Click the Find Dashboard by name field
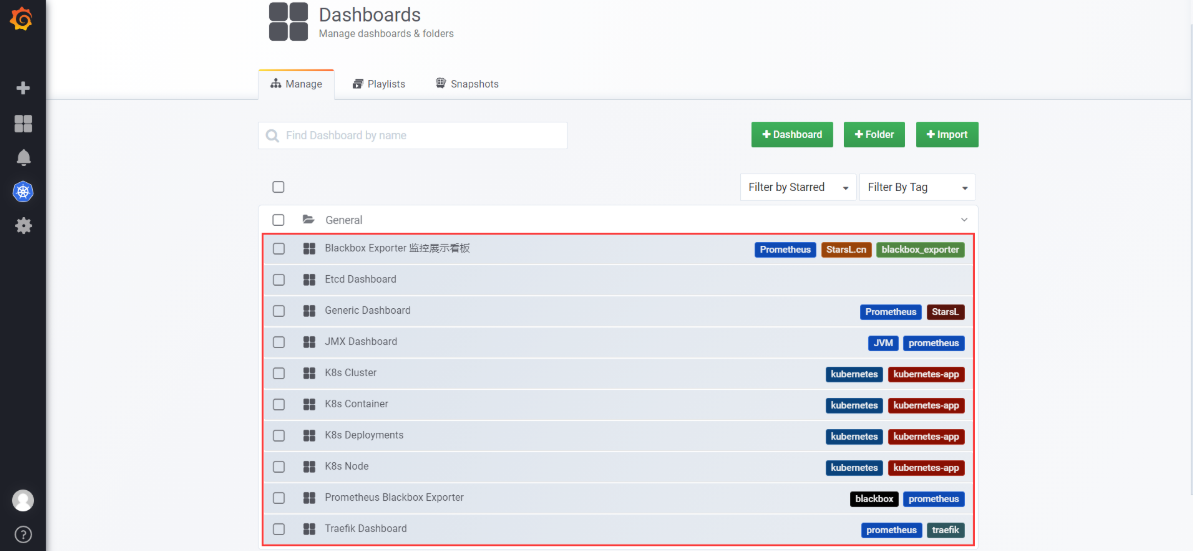Viewport: 1193px width, 551px height. (413, 135)
